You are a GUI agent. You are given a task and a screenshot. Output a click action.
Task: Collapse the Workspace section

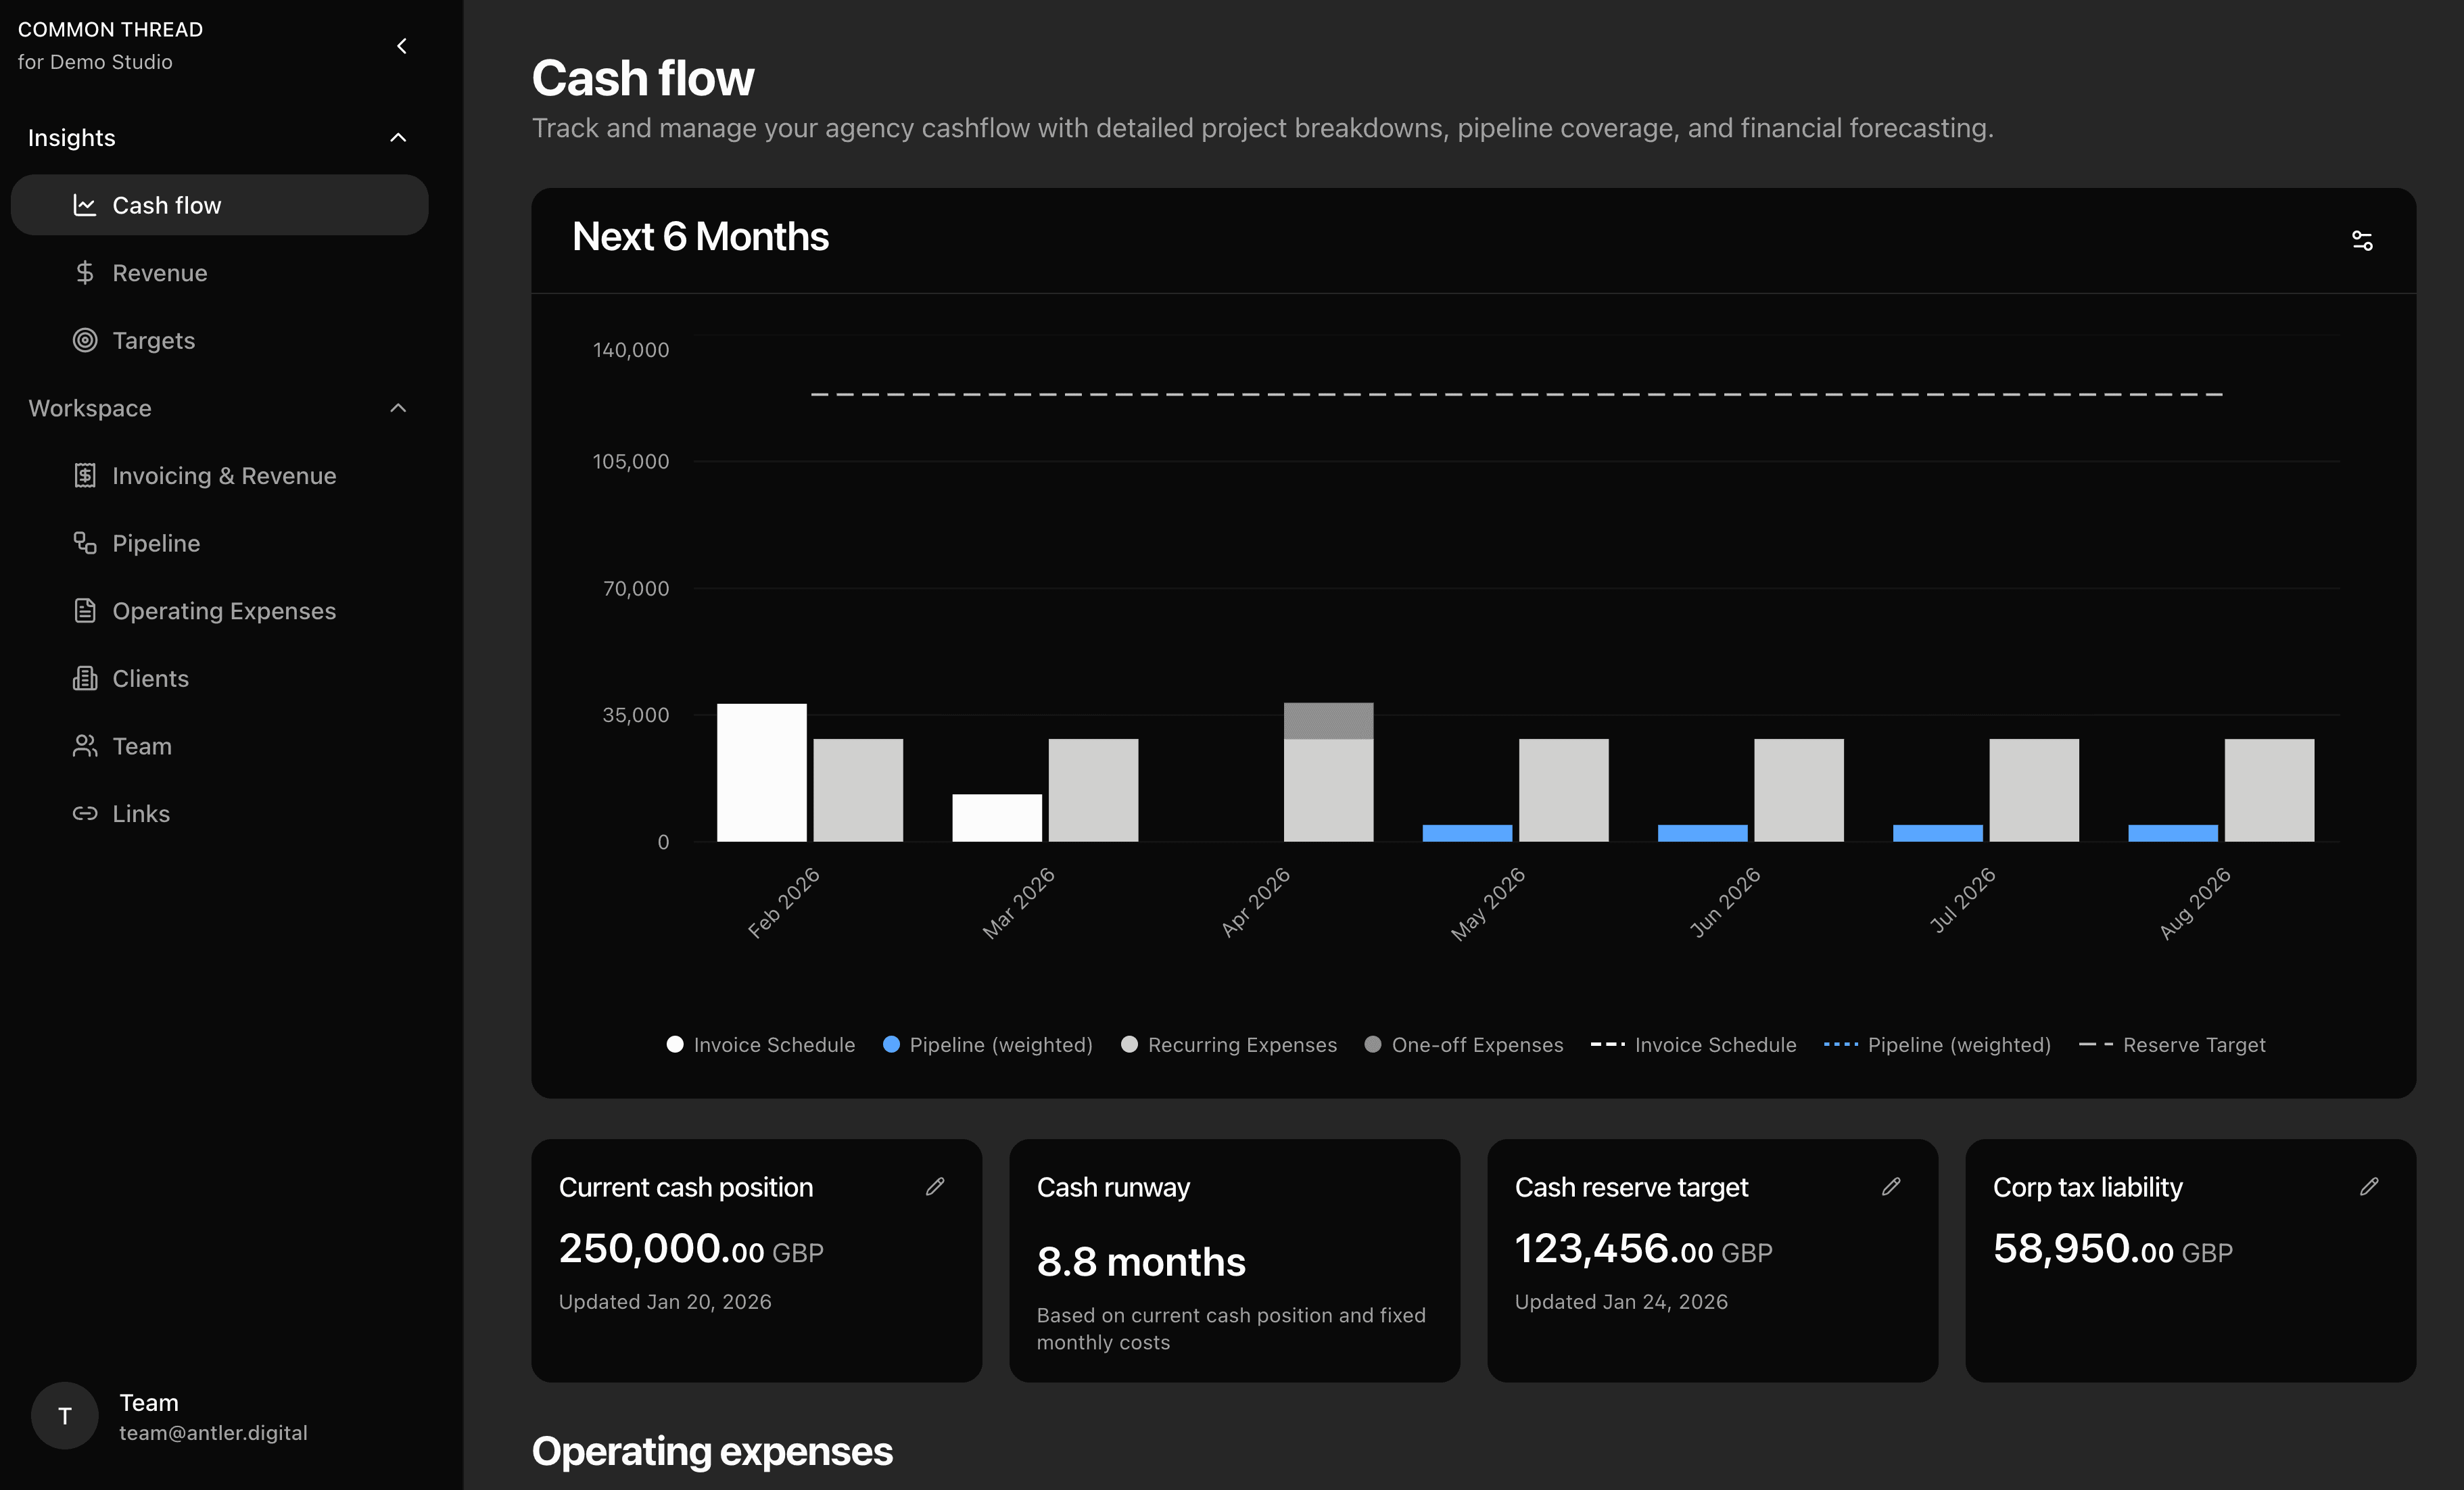pyautogui.click(x=398, y=408)
